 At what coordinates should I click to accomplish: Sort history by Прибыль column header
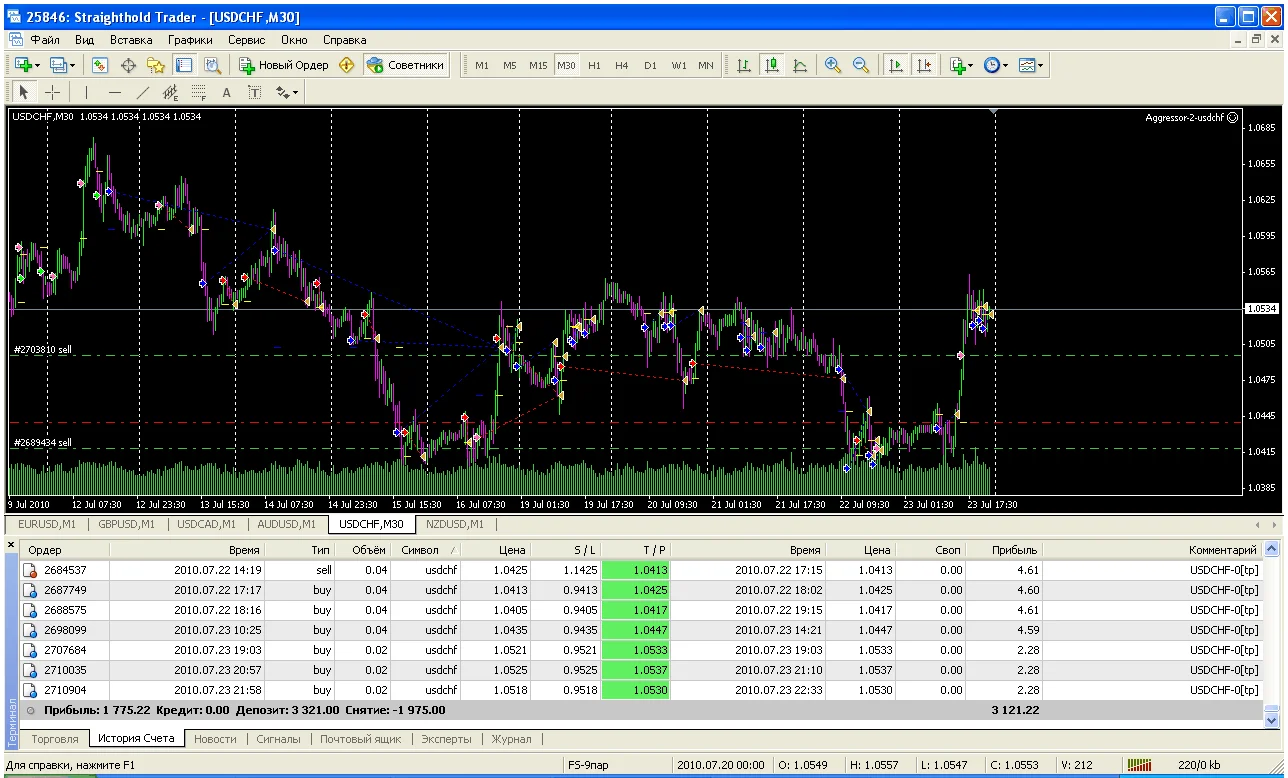(1014, 550)
